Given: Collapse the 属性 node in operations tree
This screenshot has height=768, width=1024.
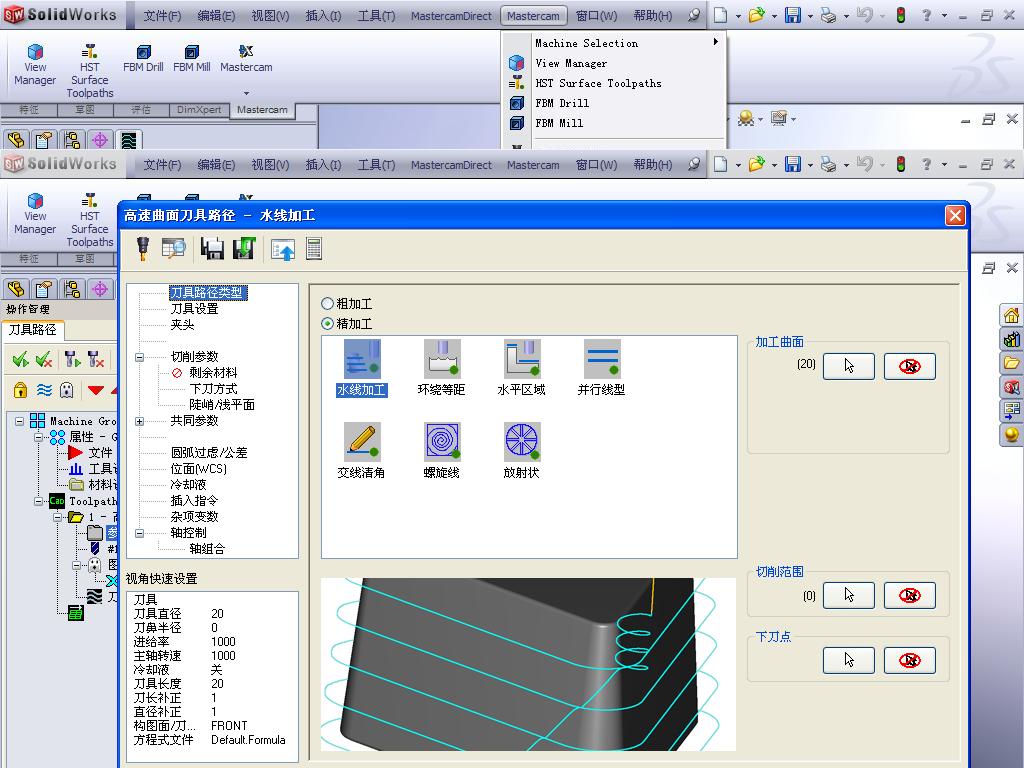Looking at the screenshot, I should pyautogui.click(x=39, y=436).
